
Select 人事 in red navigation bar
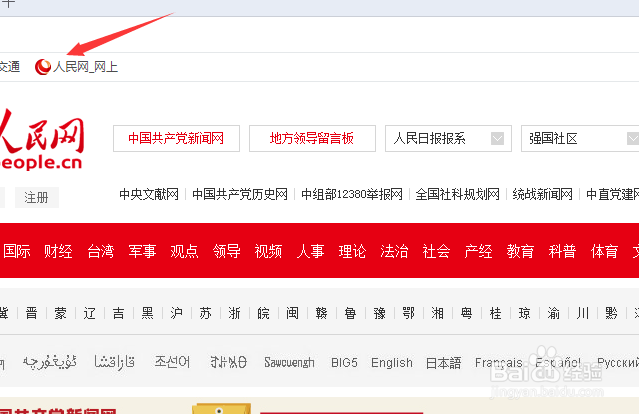(311, 251)
